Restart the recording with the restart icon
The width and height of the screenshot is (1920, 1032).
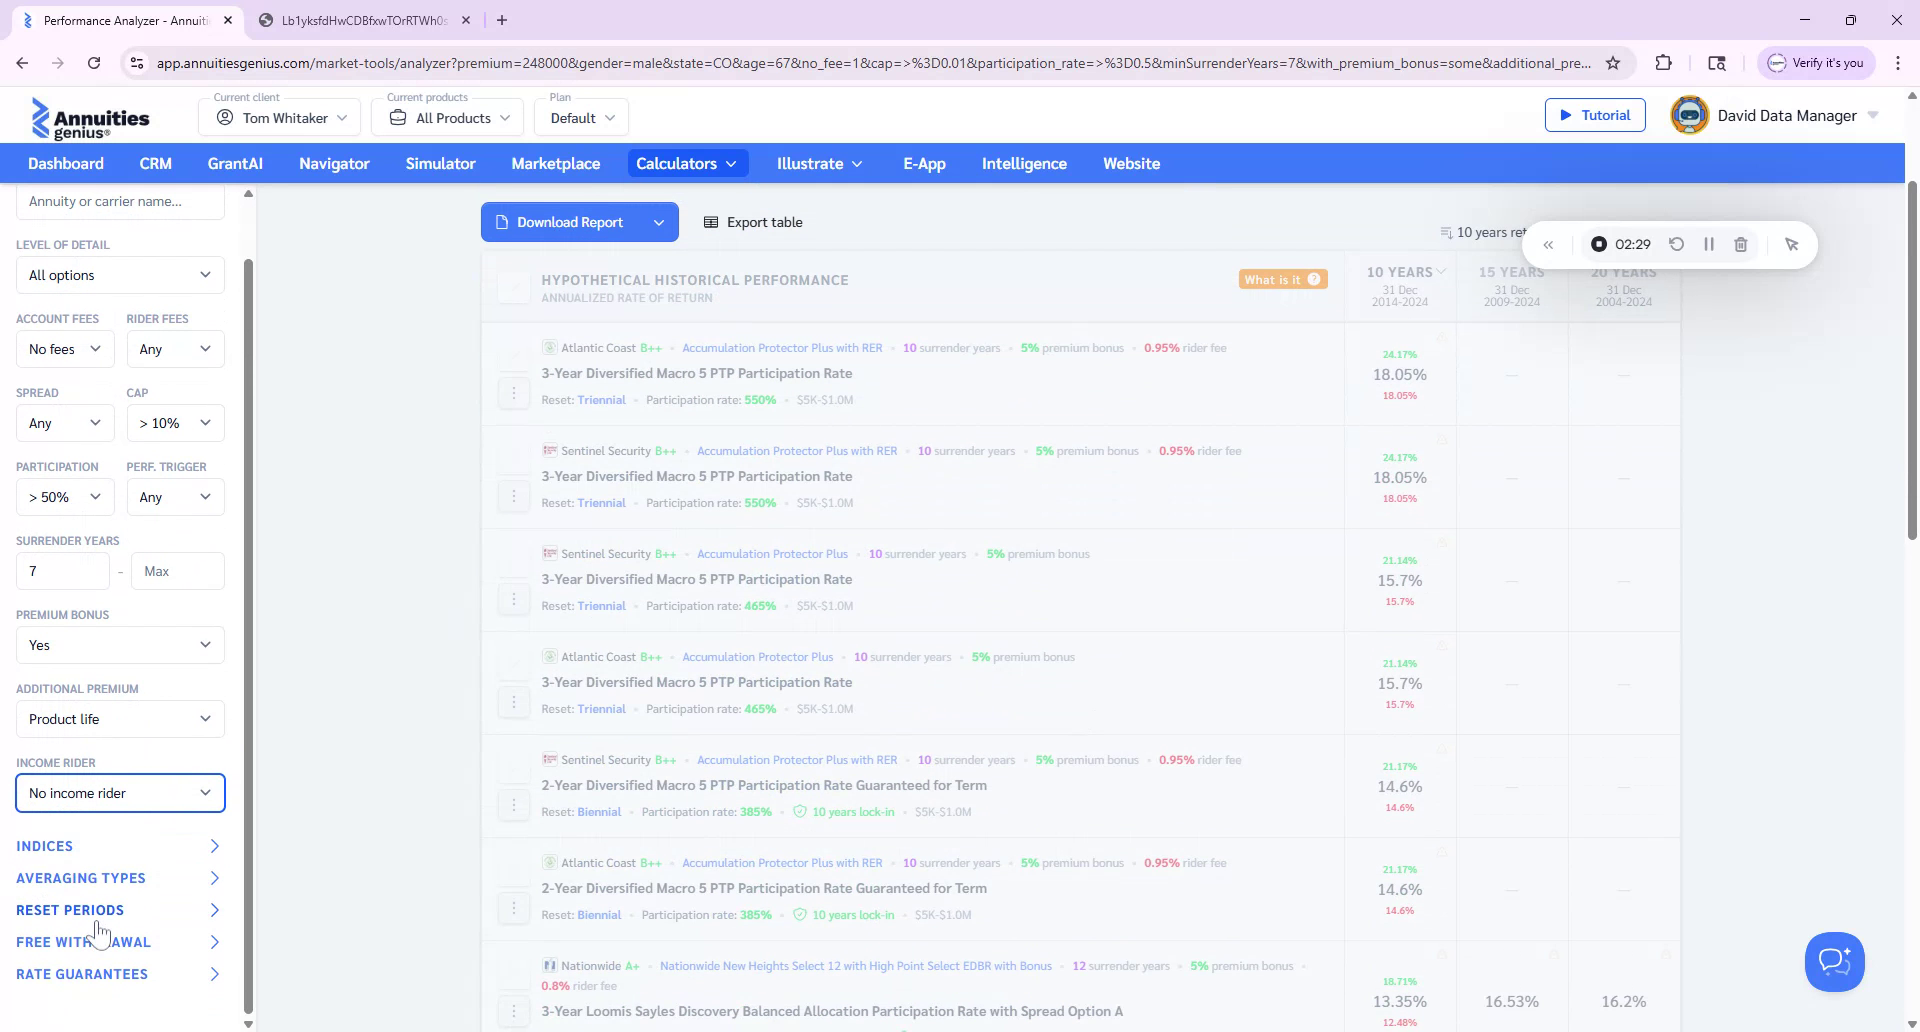pos(1676,244)
